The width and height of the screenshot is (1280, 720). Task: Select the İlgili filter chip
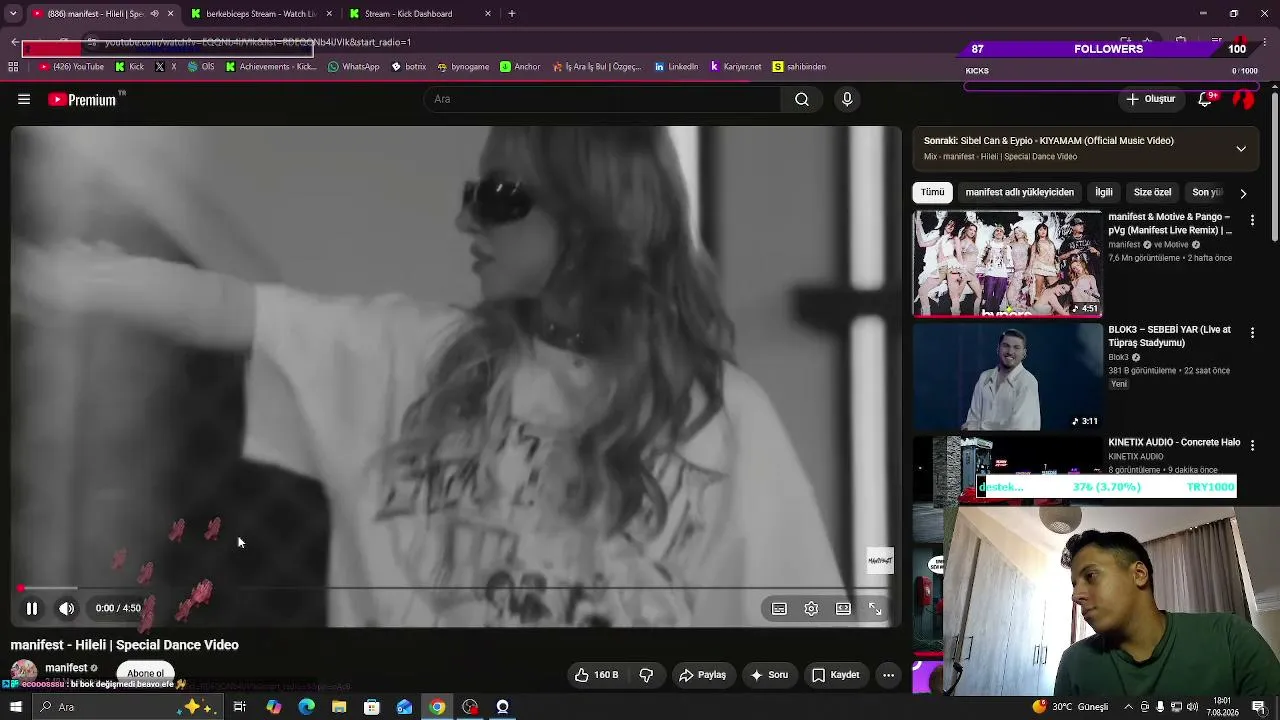[x=1104, y=192]
